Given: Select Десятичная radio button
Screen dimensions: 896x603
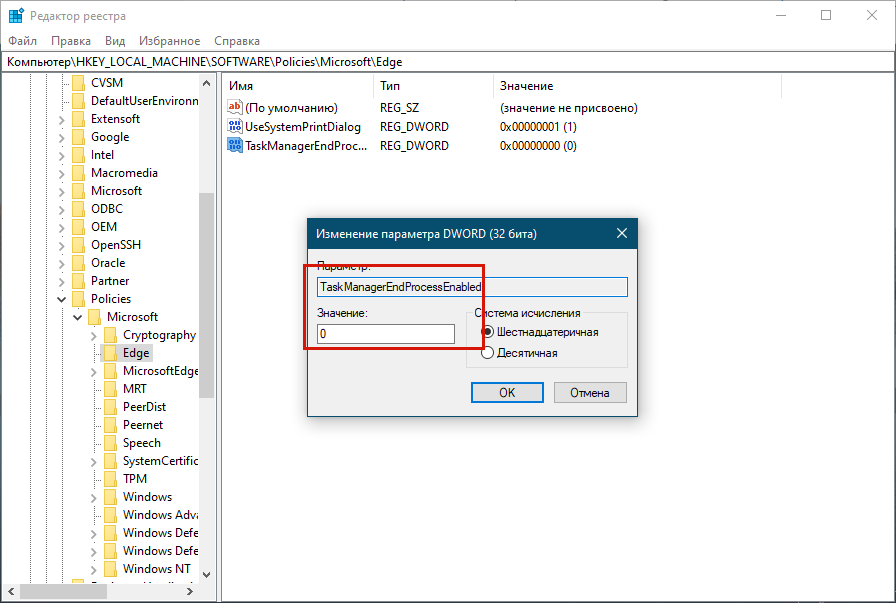Looking at the screenshot, I should [x=487, y=353].
